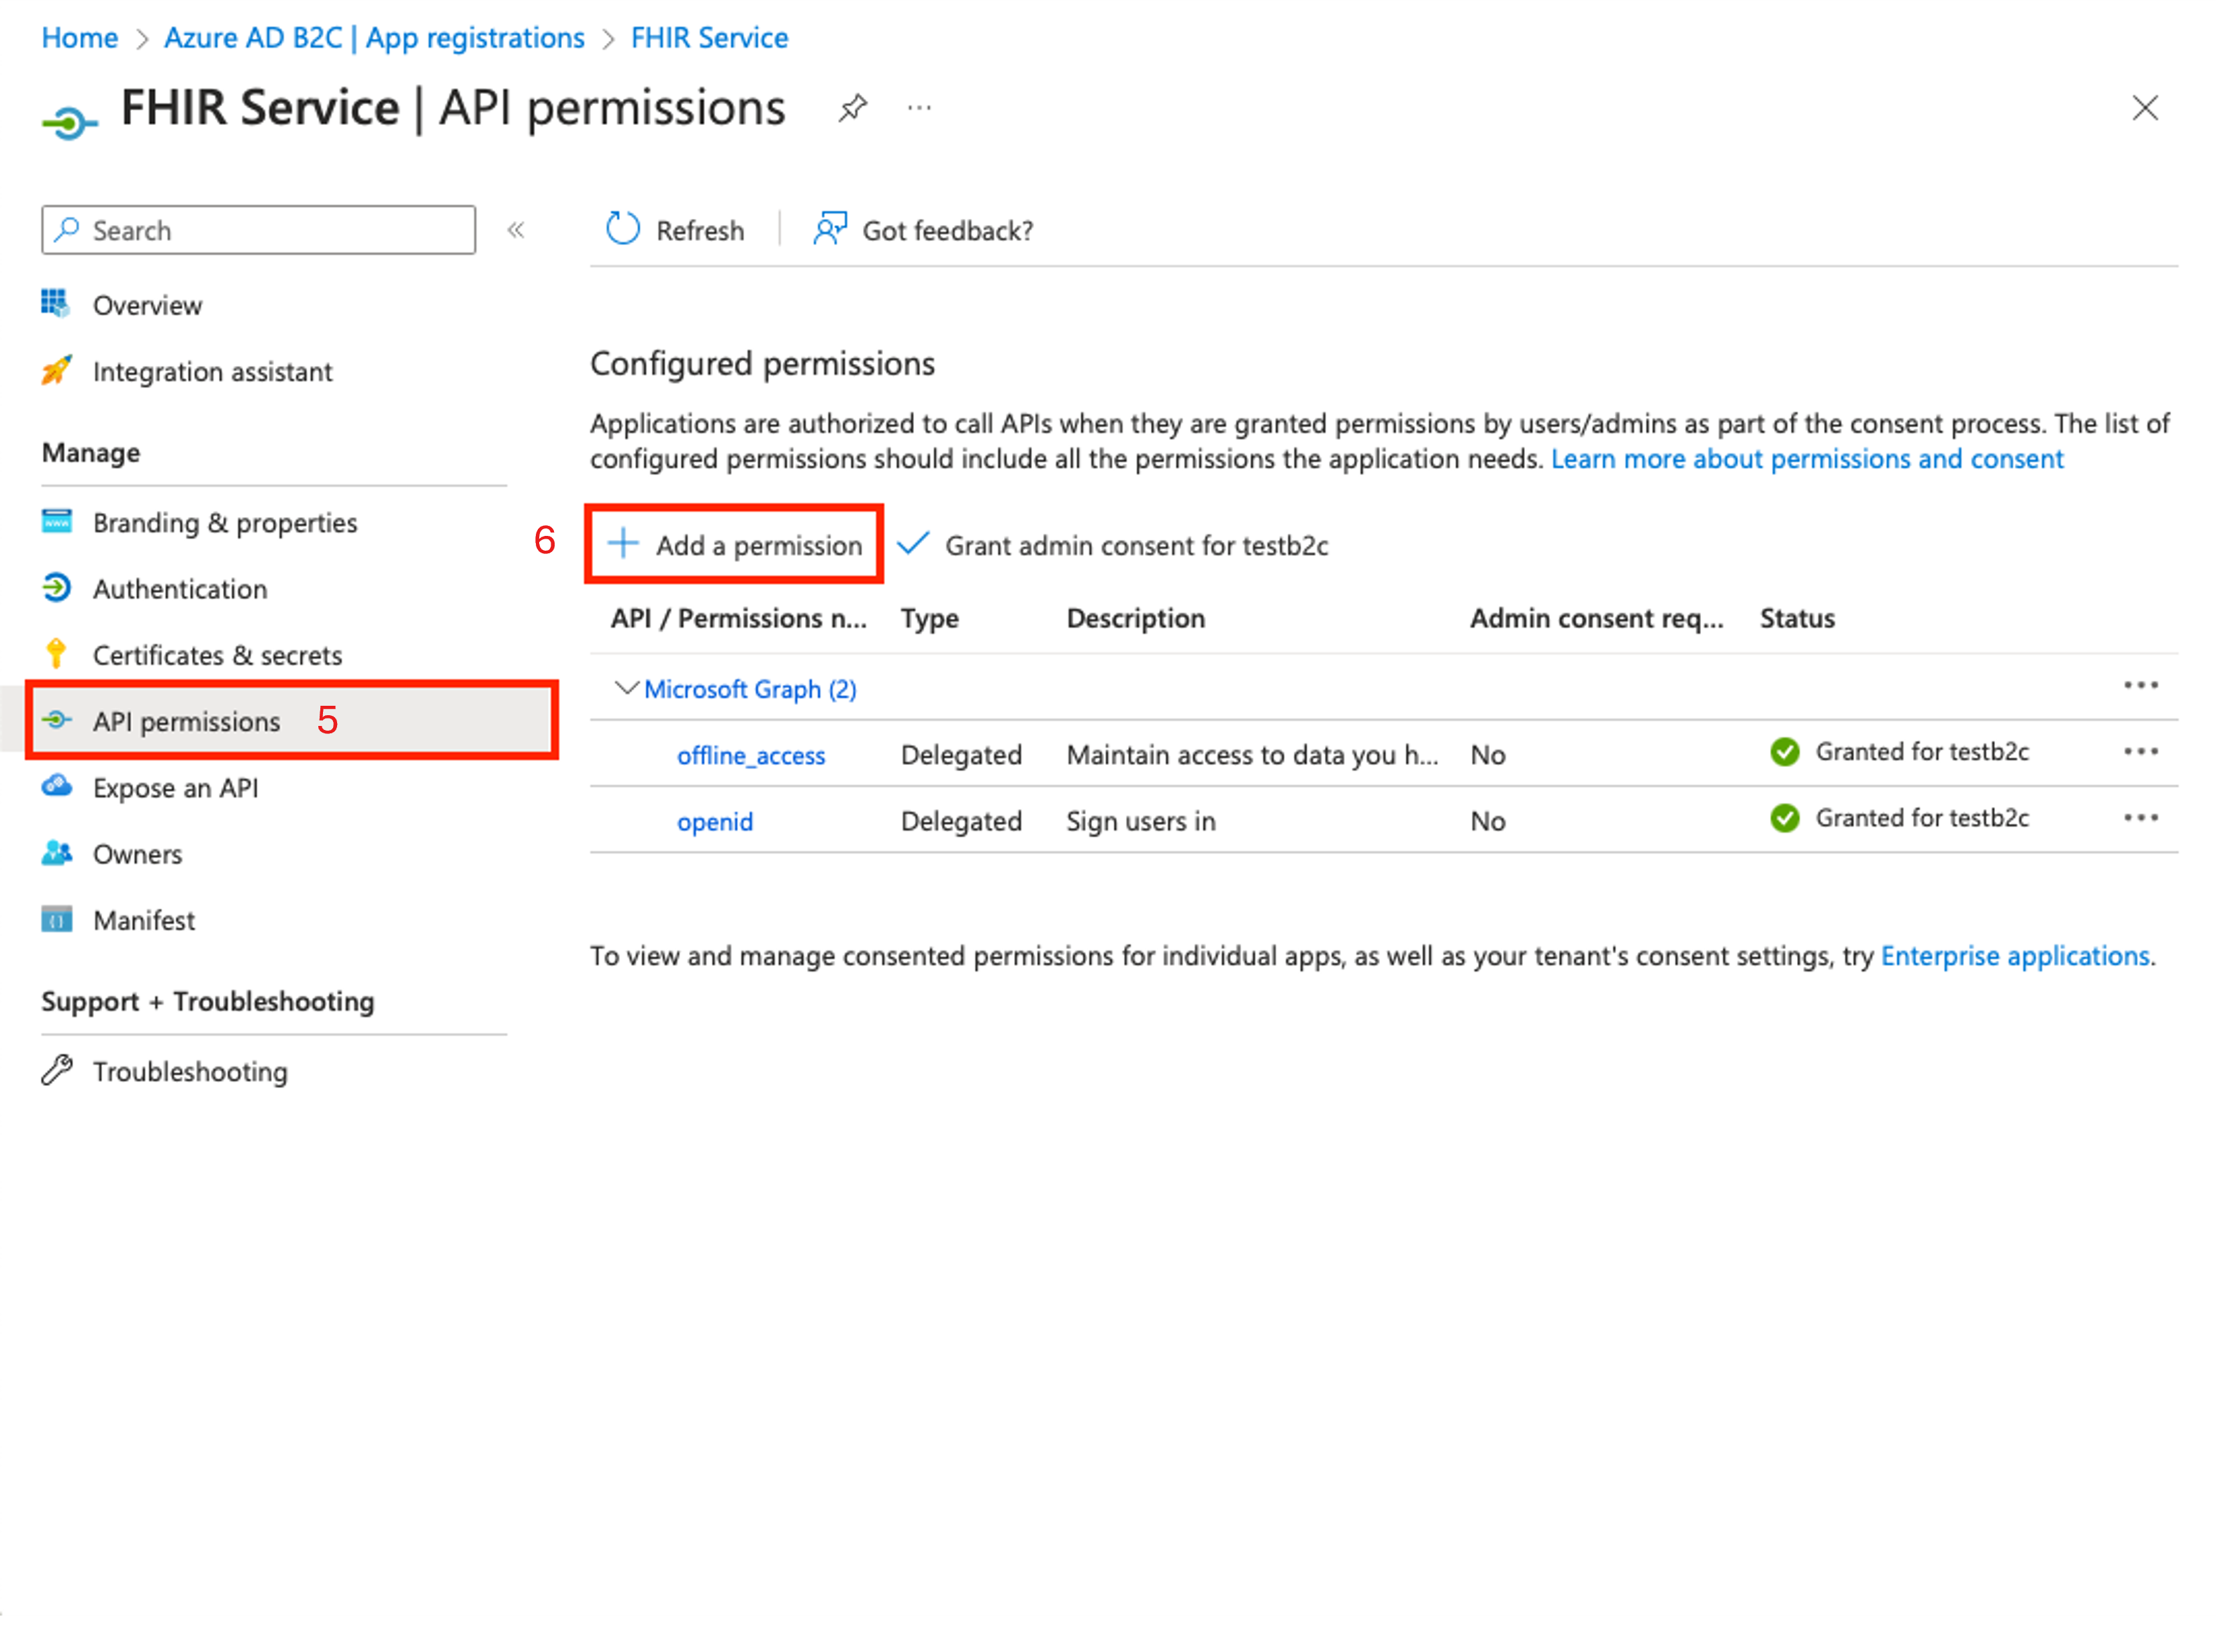Open the header ellipsis more options
Image resolution: width=2216 pixels, height=1652 pixels.
pos(919,107)
